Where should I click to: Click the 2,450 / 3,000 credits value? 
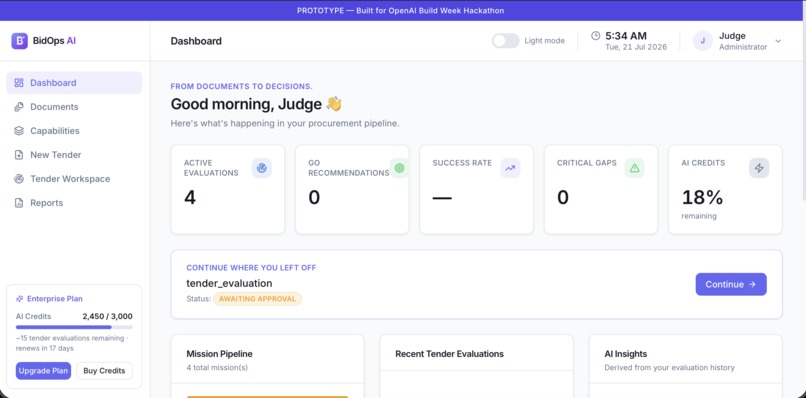pos(107,316)
